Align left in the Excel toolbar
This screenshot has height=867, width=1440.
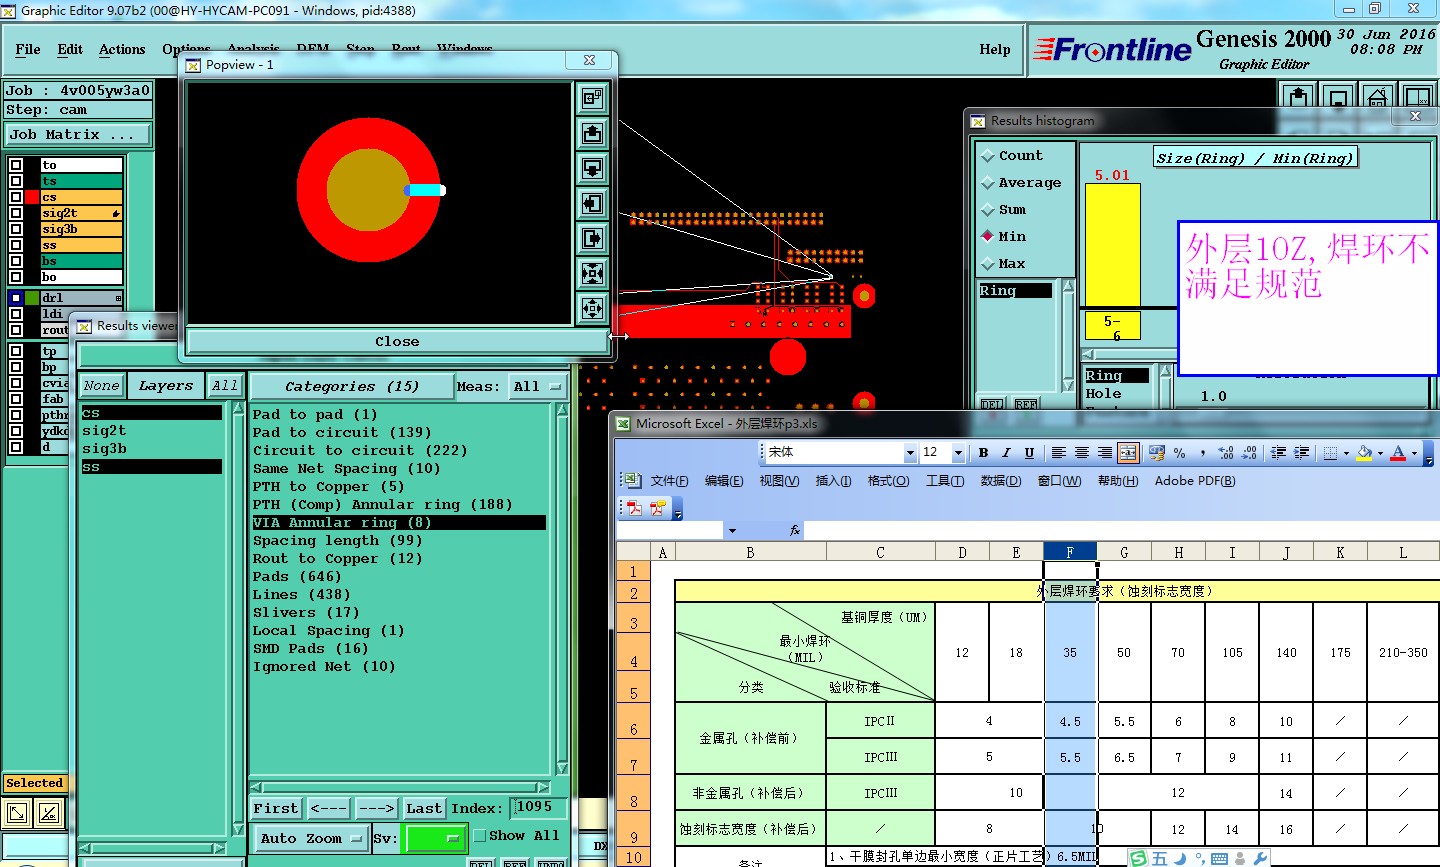point(1059,453)
